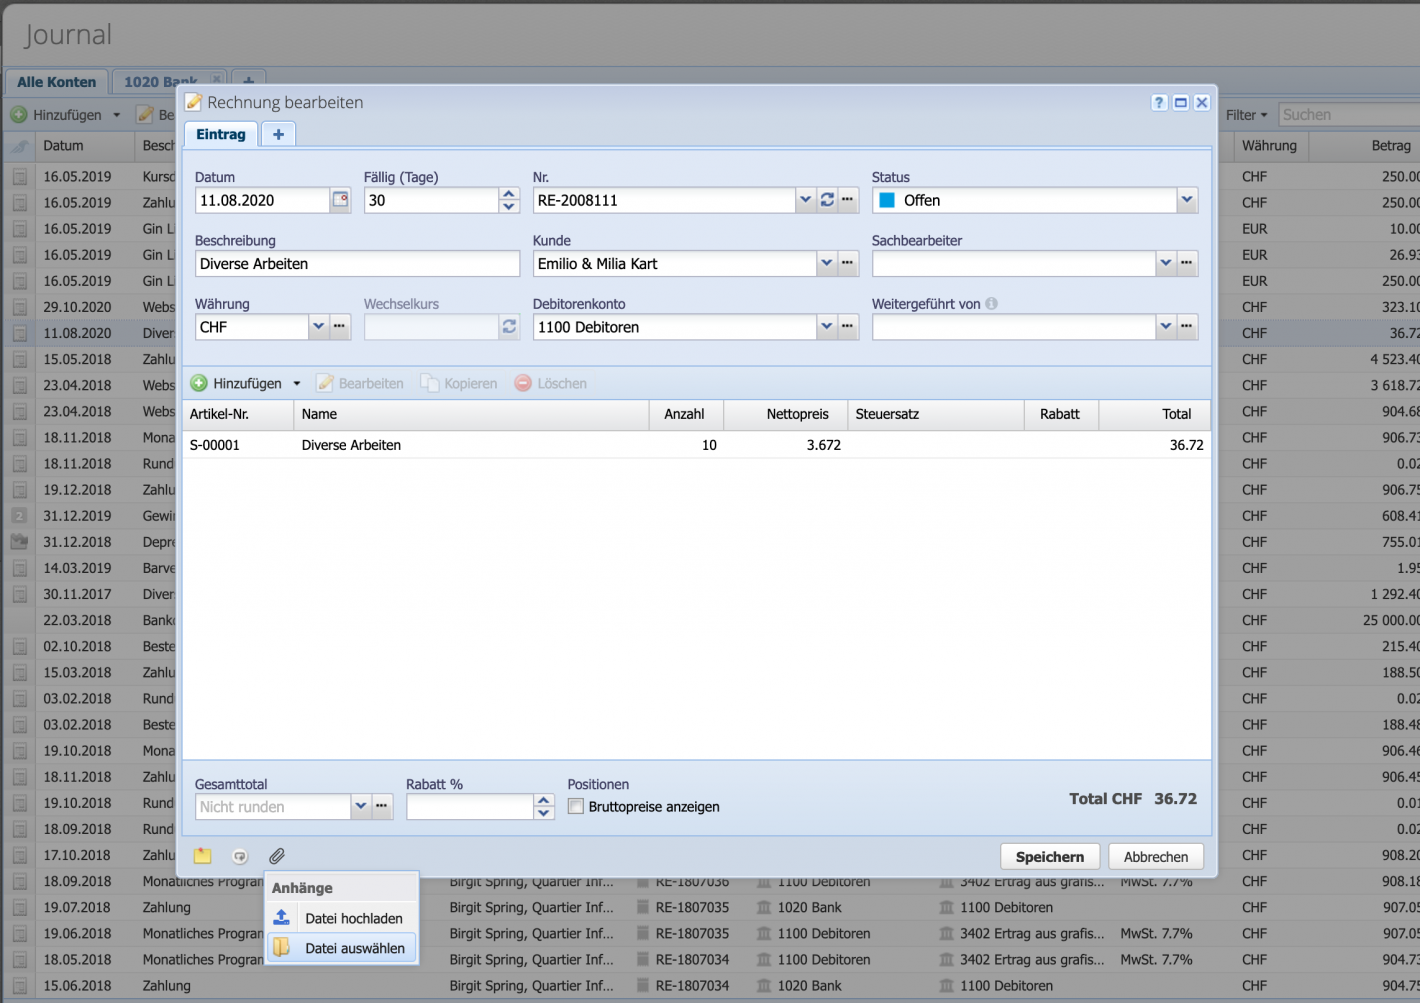The height and width of the screenshot is (1003, 1420).
Task: Open the Datum calendar picker
Action: point(340,200)
